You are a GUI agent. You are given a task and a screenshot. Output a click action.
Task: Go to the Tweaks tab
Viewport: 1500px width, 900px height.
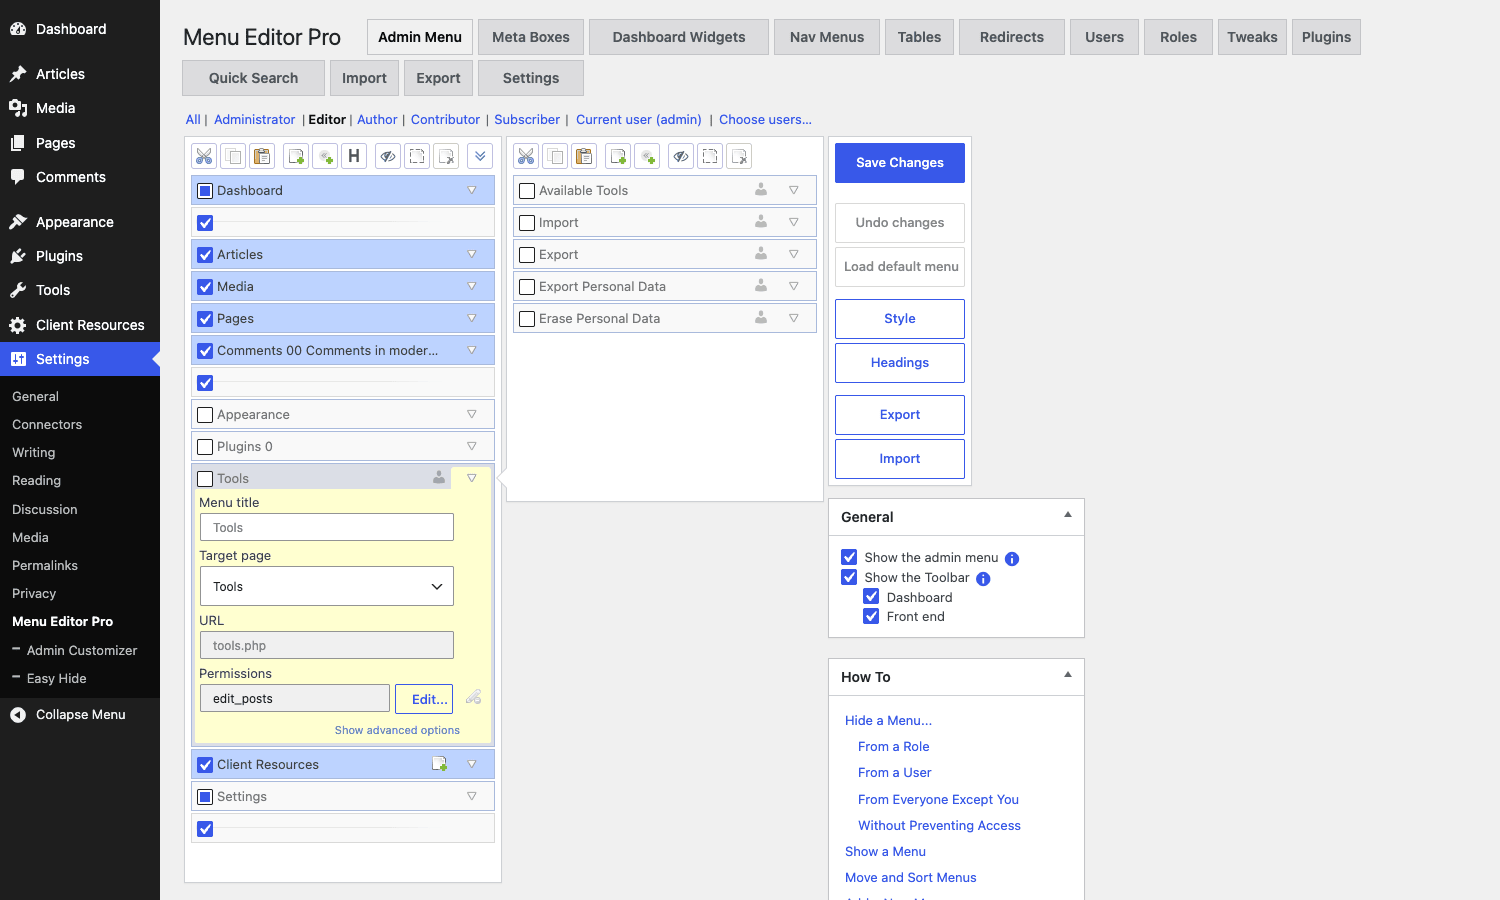click(1252, 37)
